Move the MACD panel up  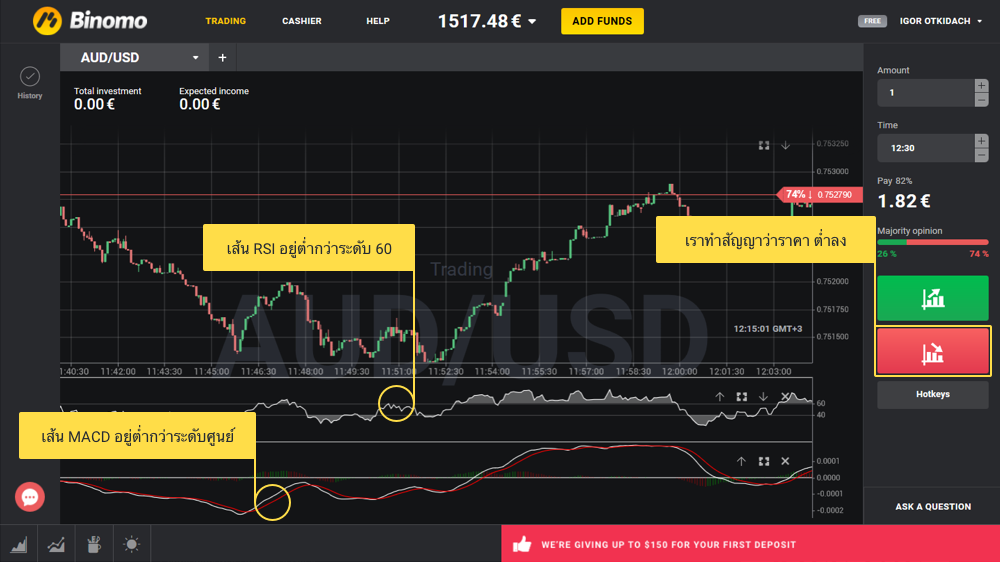(x=741, y=461)
